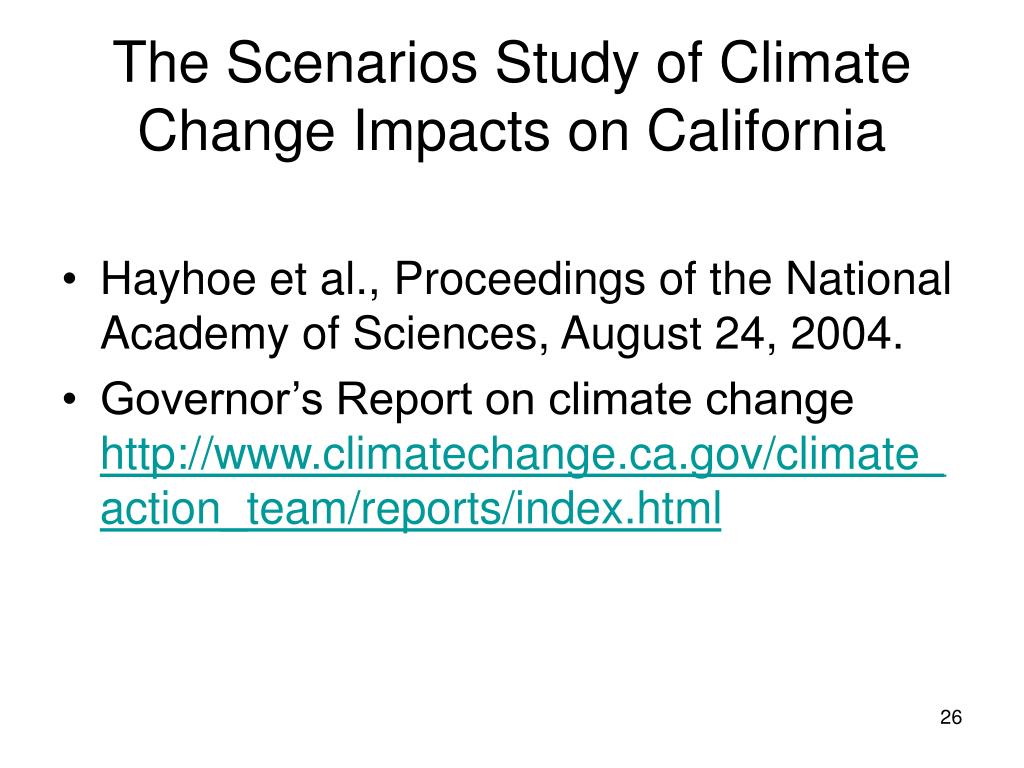Image resolution: width=1024 pixels, height=768 pixels.
Task: Click the link's second line ending in index.html
Action: 411,509
